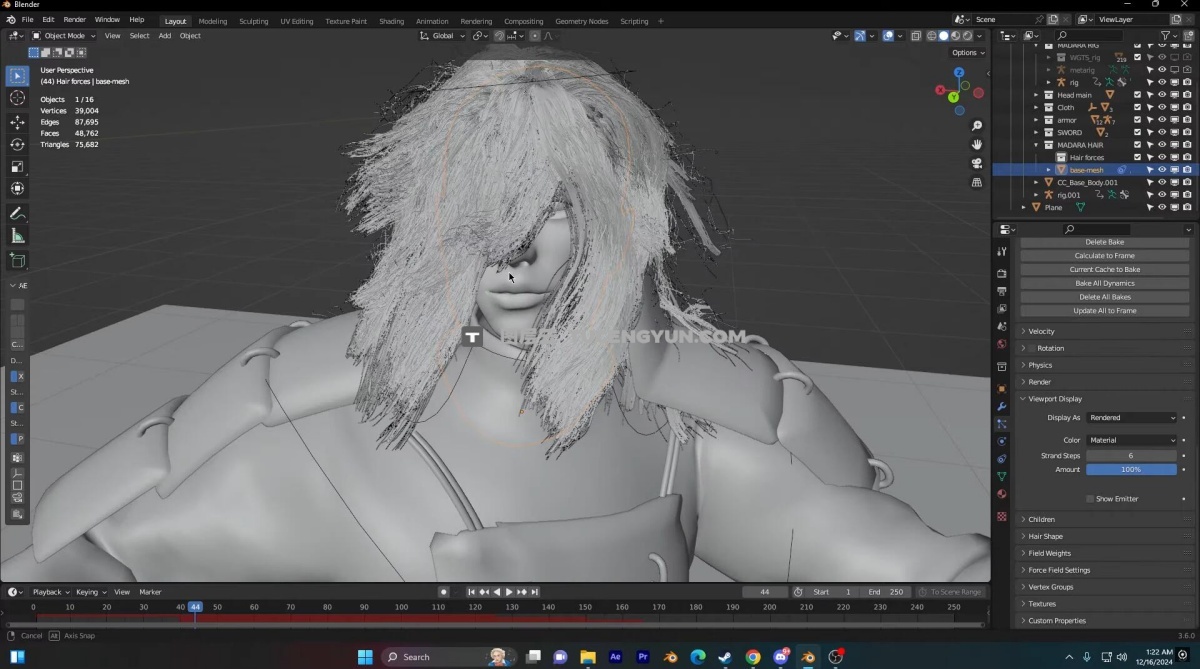
Task: Toggle the camera view icon
Action: pyautogui.click(x=977, y=164)
